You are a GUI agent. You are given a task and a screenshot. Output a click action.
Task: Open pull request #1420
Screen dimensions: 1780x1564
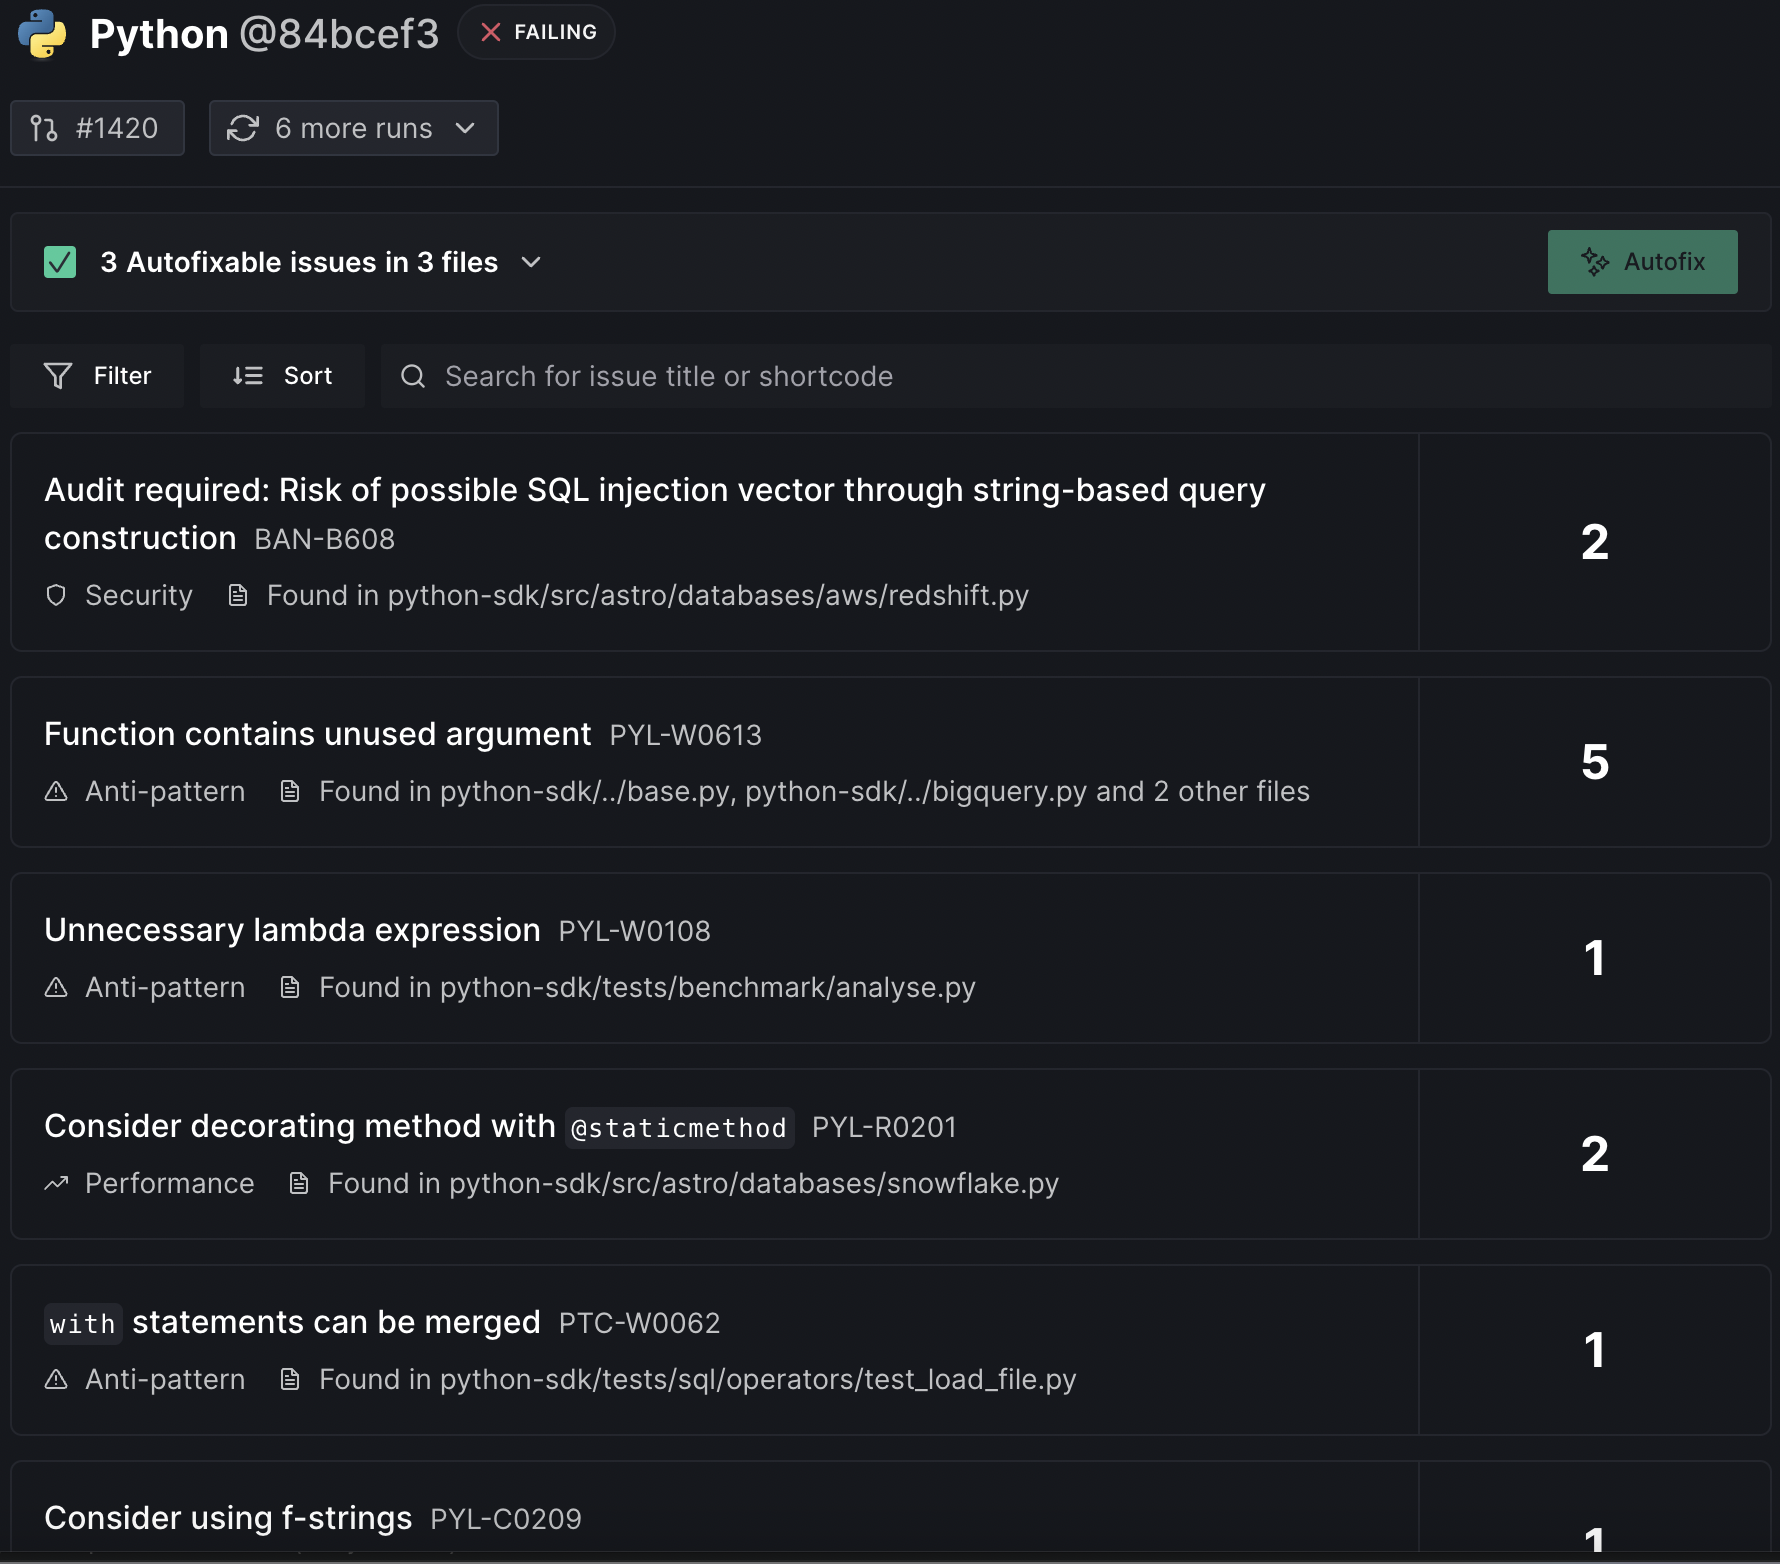(97, 128)
